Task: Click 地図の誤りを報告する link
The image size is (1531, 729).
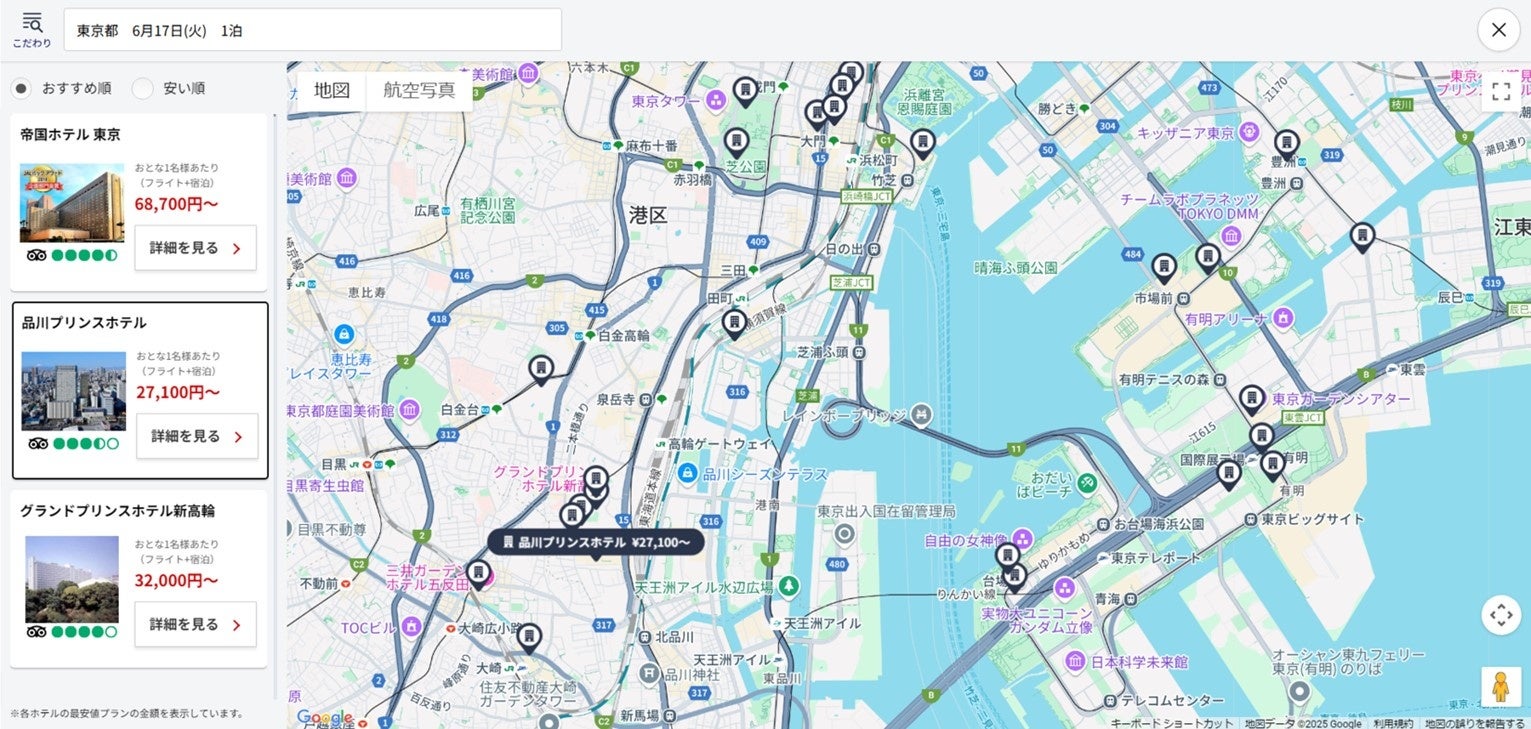Action: point(1475,723)
